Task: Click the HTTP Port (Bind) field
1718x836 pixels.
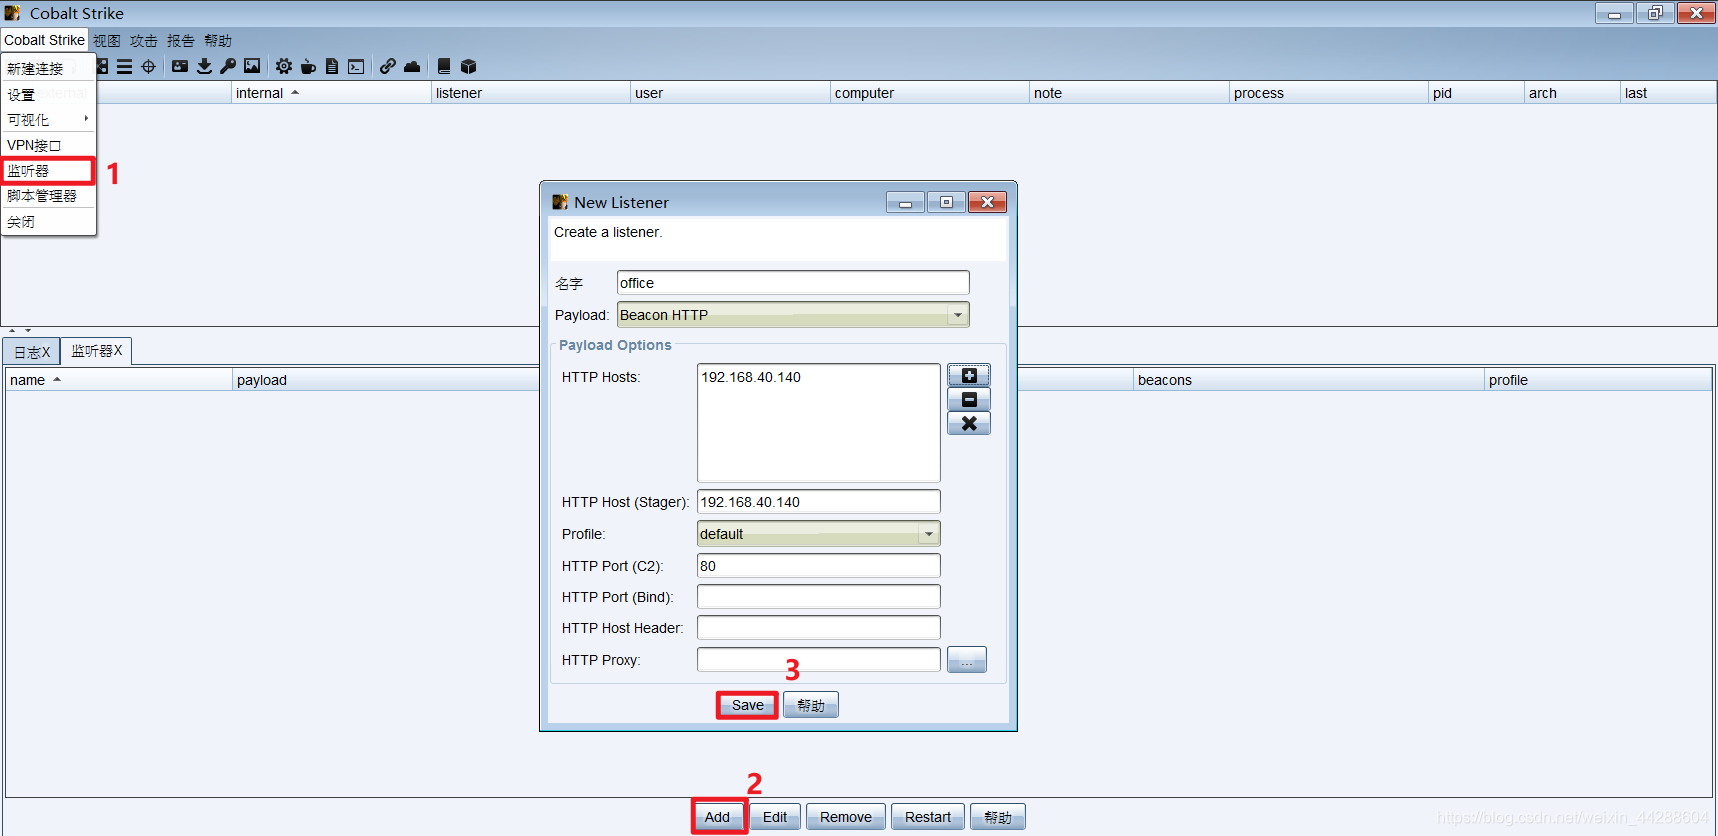Action: point(818,597)
